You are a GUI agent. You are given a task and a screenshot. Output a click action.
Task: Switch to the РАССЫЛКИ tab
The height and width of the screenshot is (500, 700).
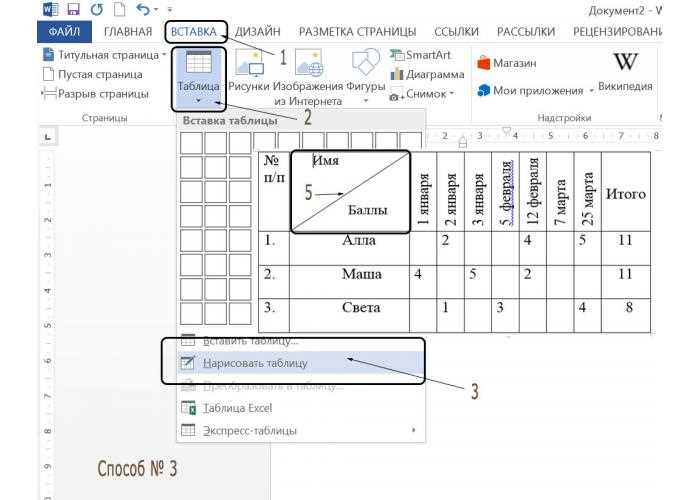(526, 32)
